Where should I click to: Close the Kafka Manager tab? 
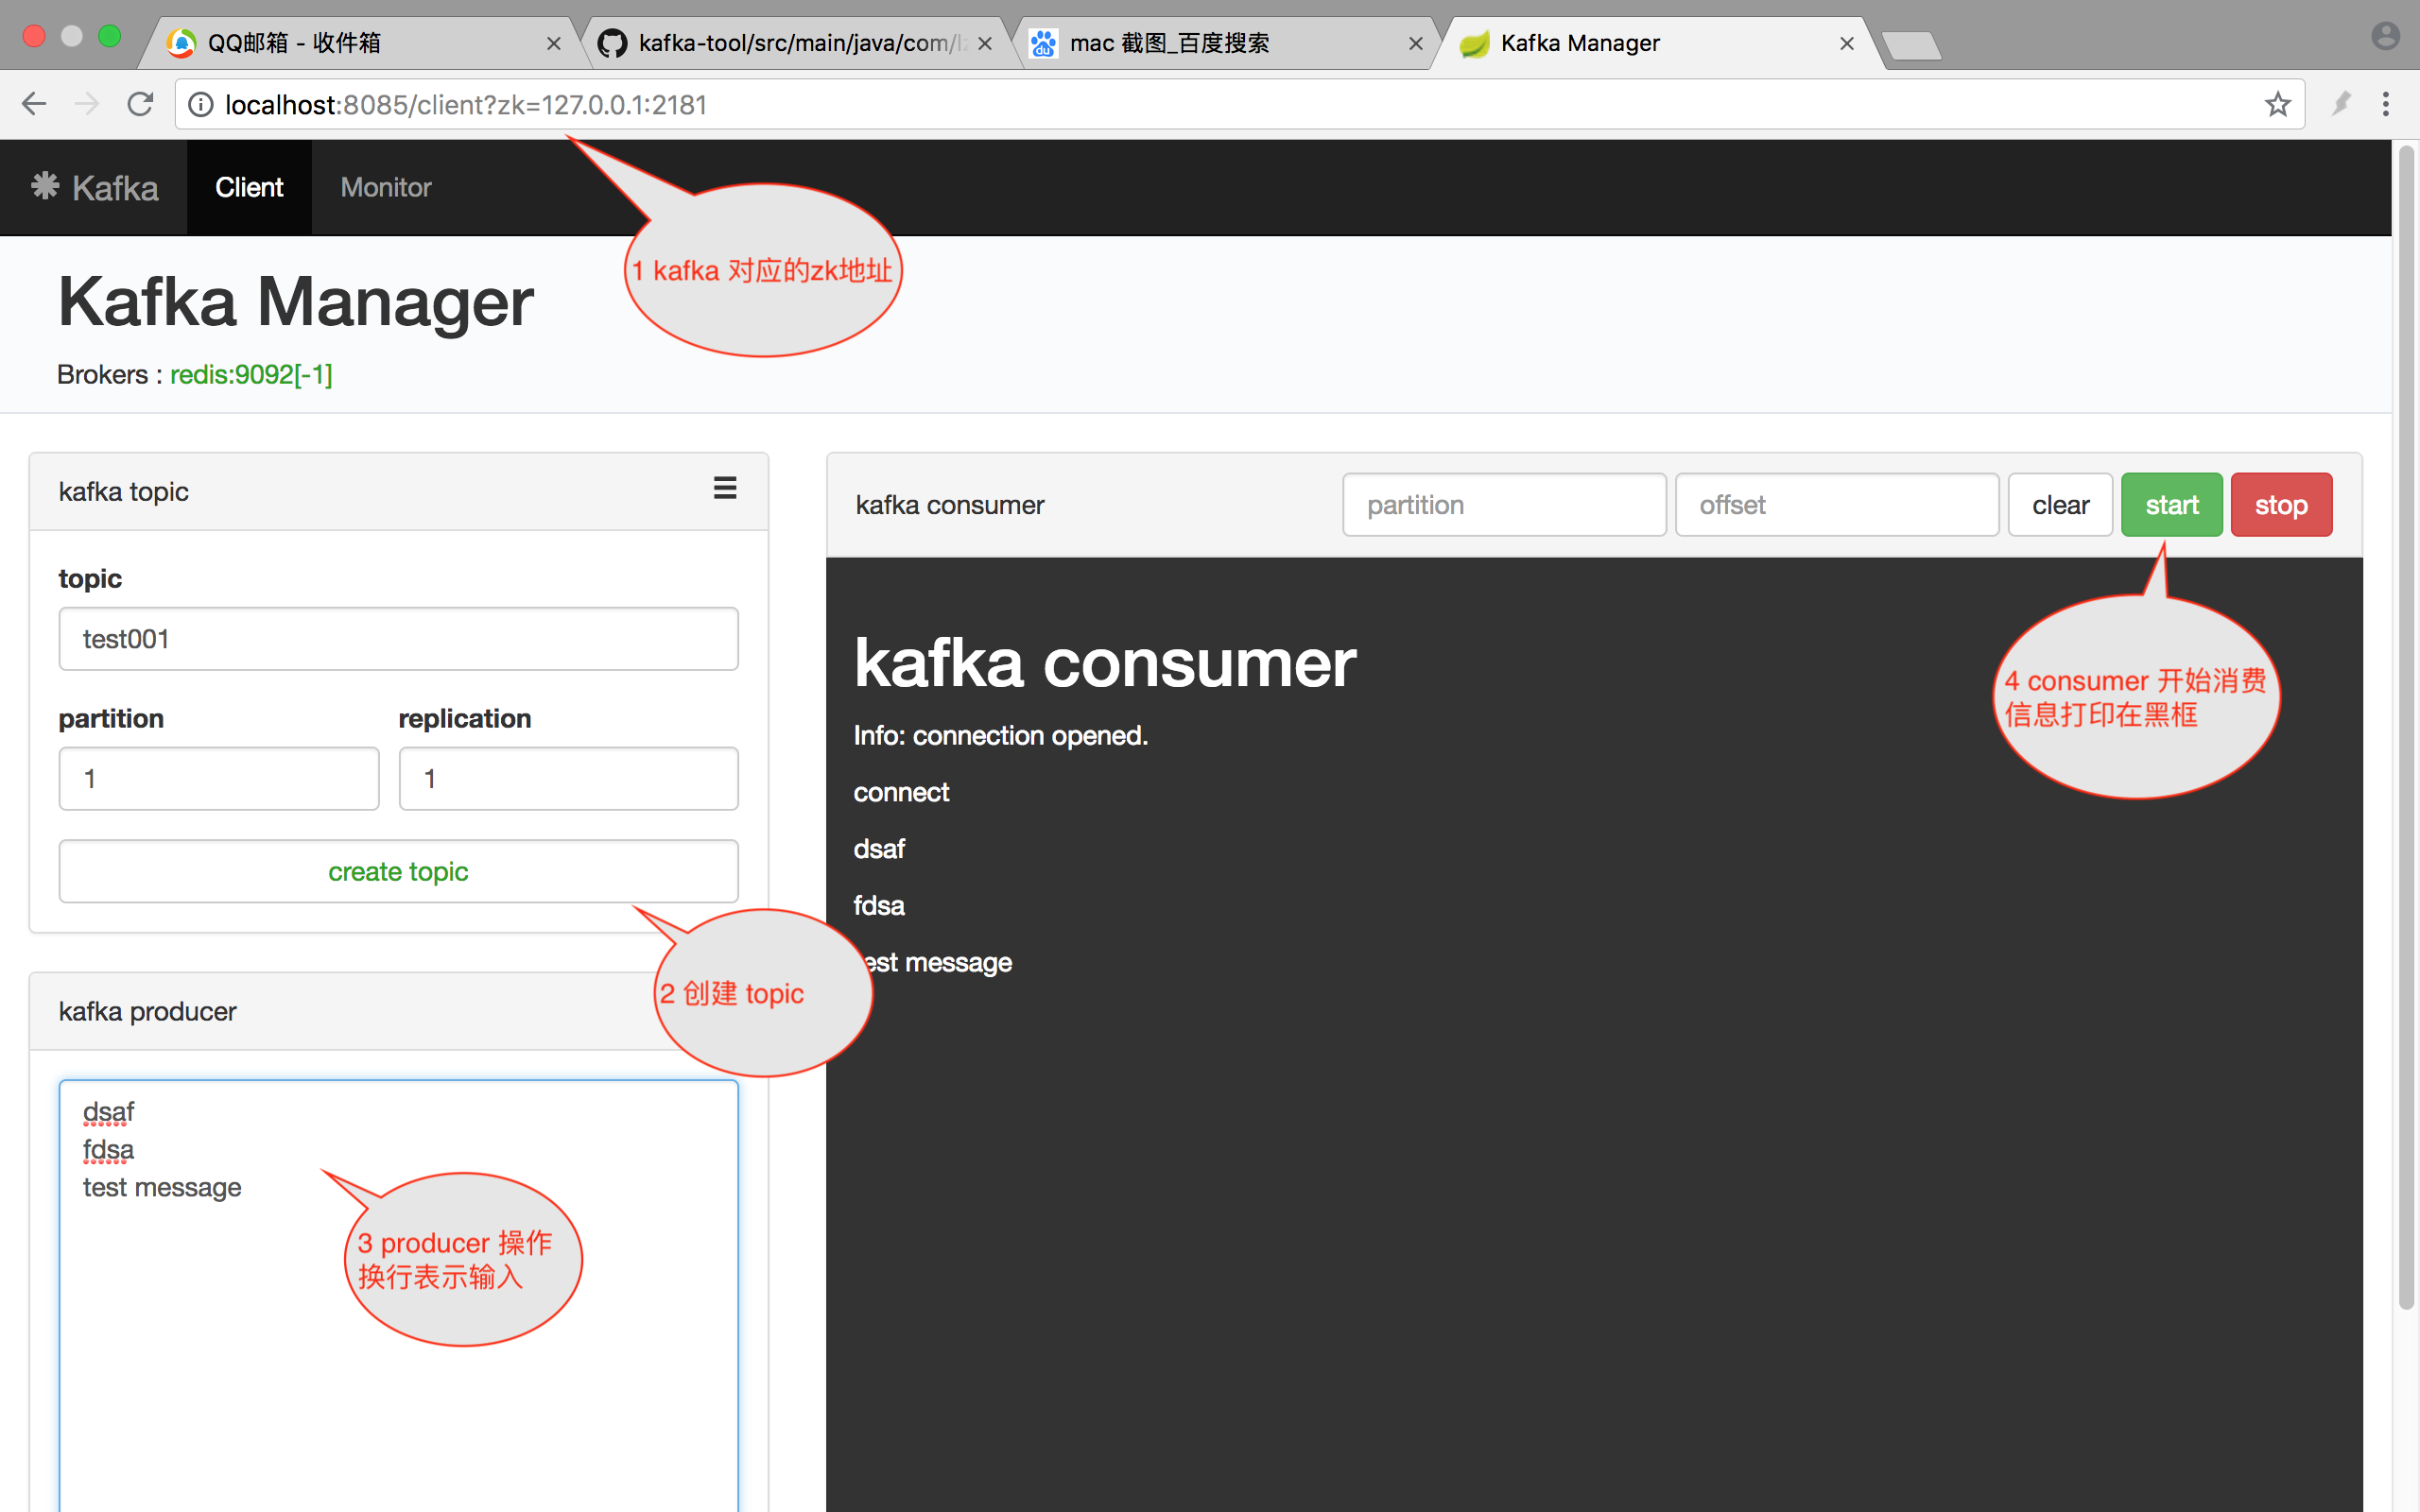pos(1847,43)
